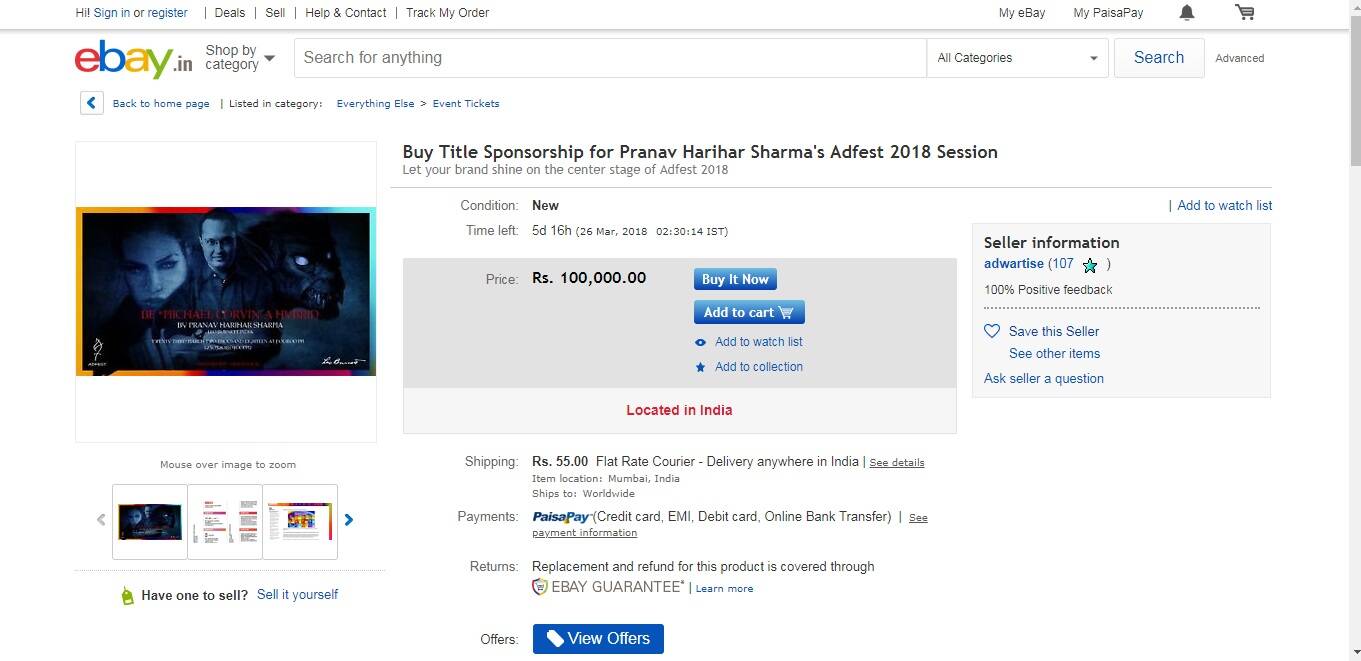The height and width of the screenshot is (661, 1361).
Task: Click the heart icon to save seller
Action: coord(992,331)
